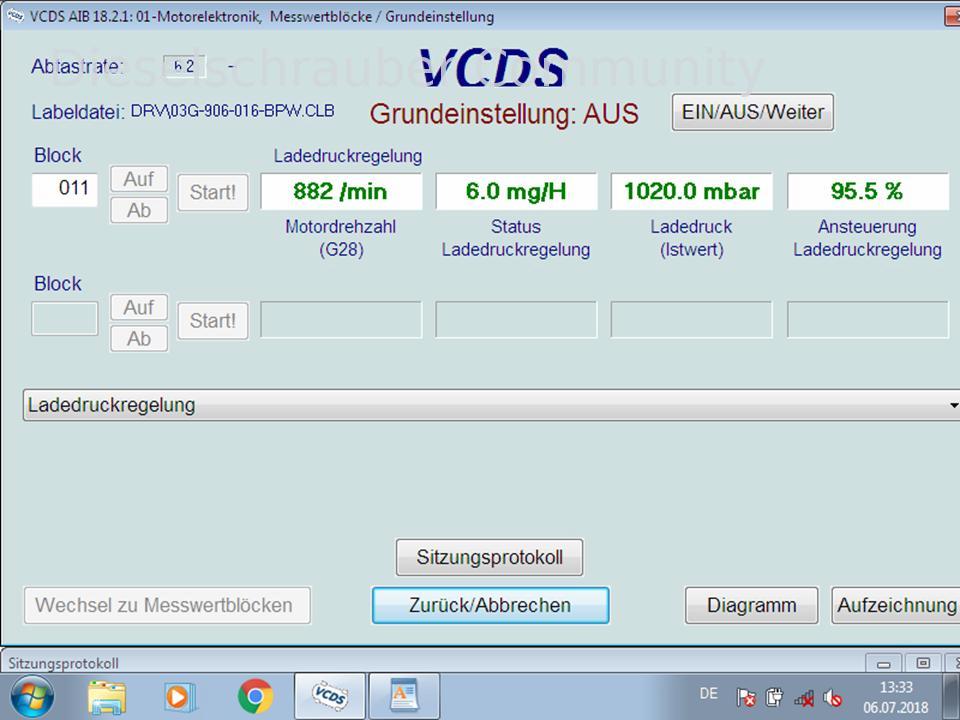Click Auf next to block 011

(139, 179)
